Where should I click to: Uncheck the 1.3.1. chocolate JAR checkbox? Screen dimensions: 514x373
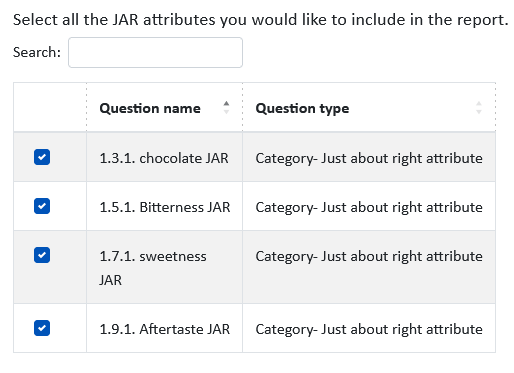point(42,157)
